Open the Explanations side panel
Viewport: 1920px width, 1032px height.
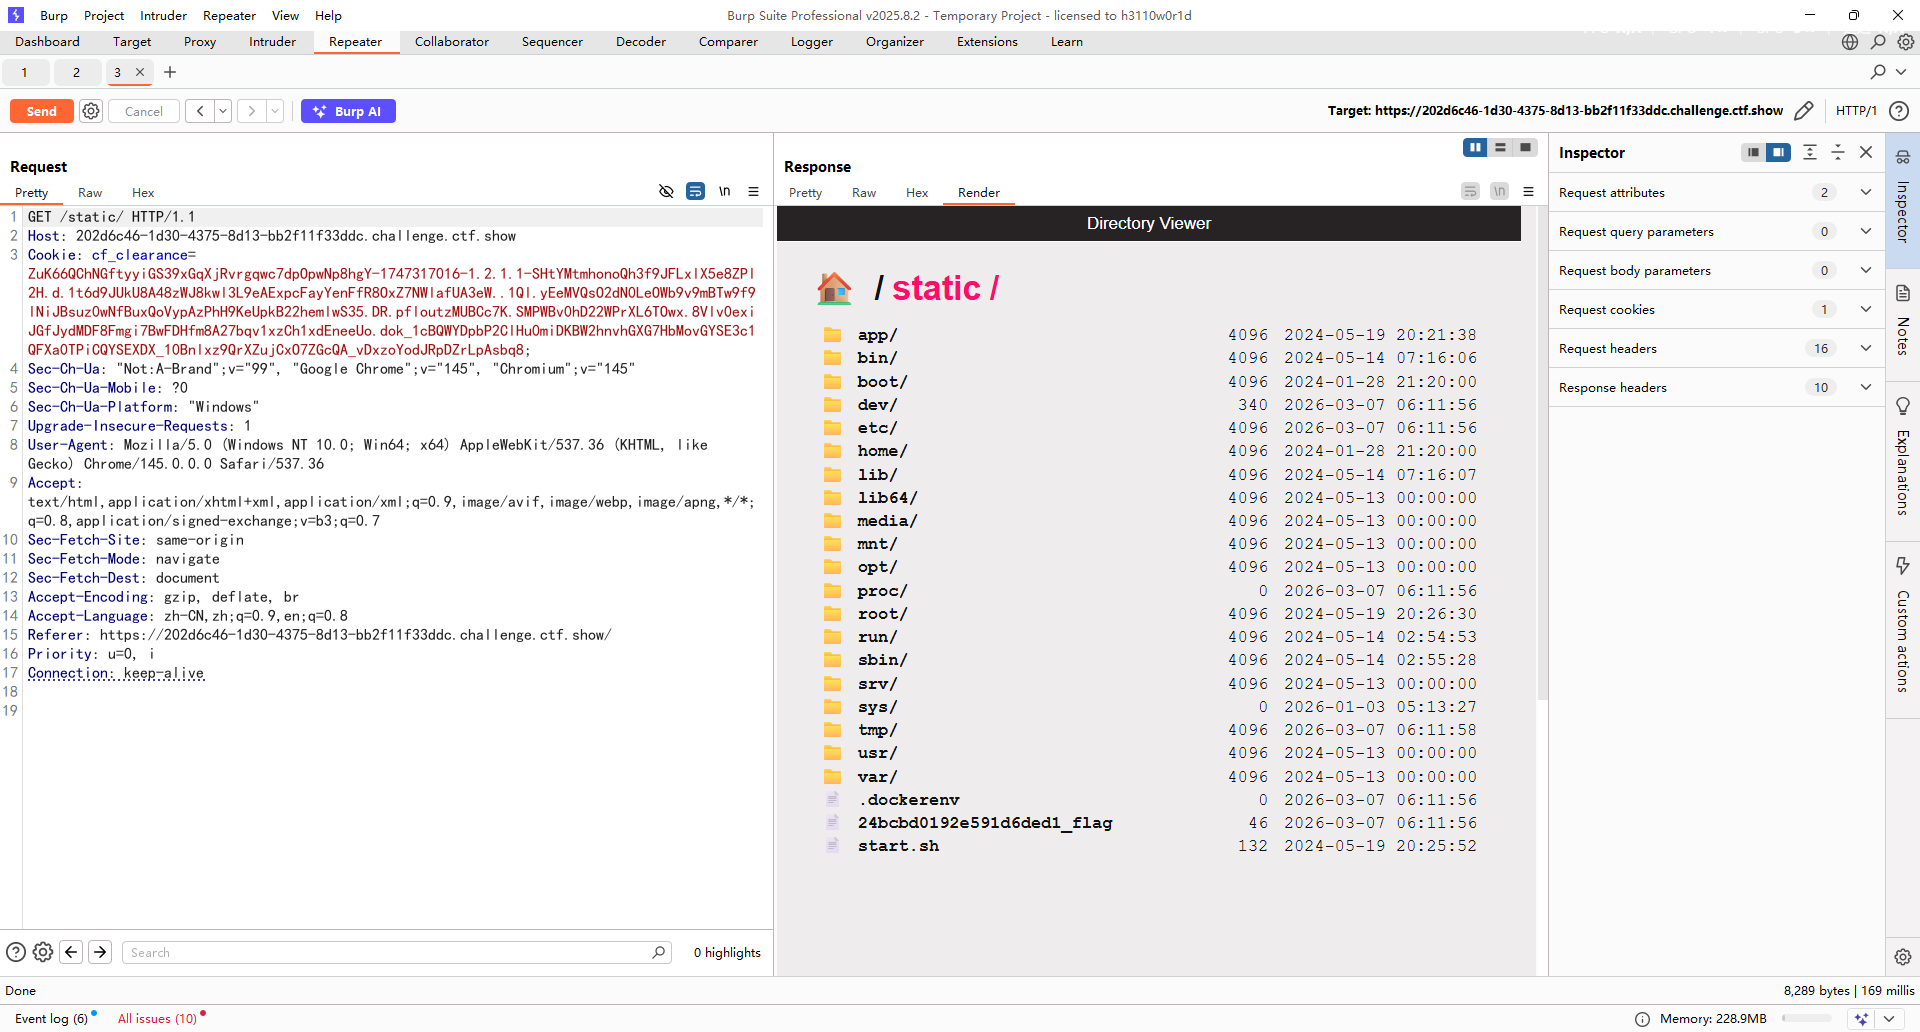[x=1902, y=458]
